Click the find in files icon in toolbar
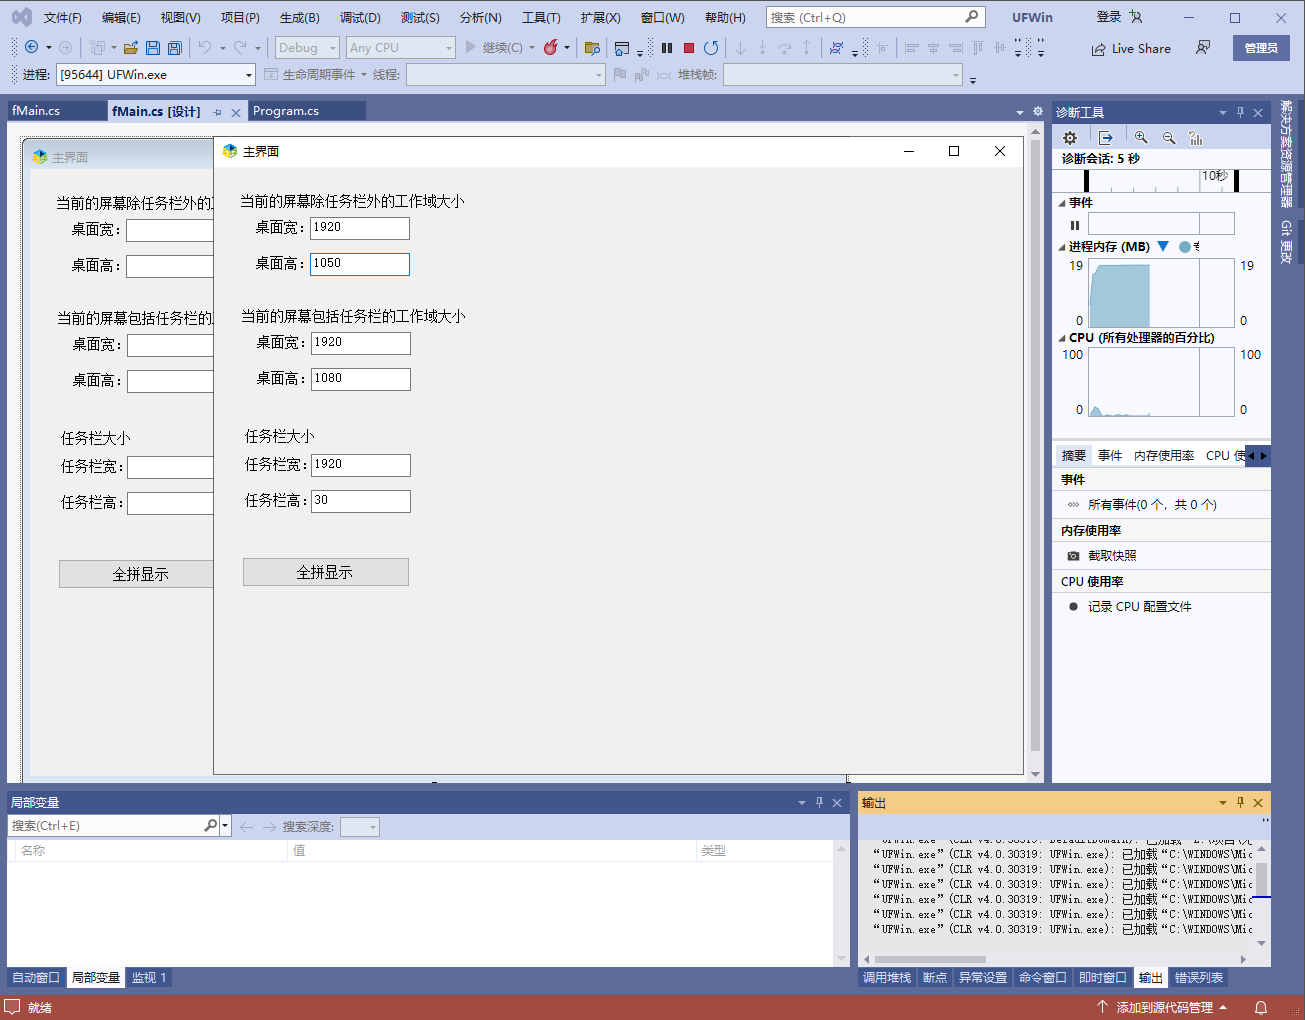The image size is (1305, 1020). point(592,48)
